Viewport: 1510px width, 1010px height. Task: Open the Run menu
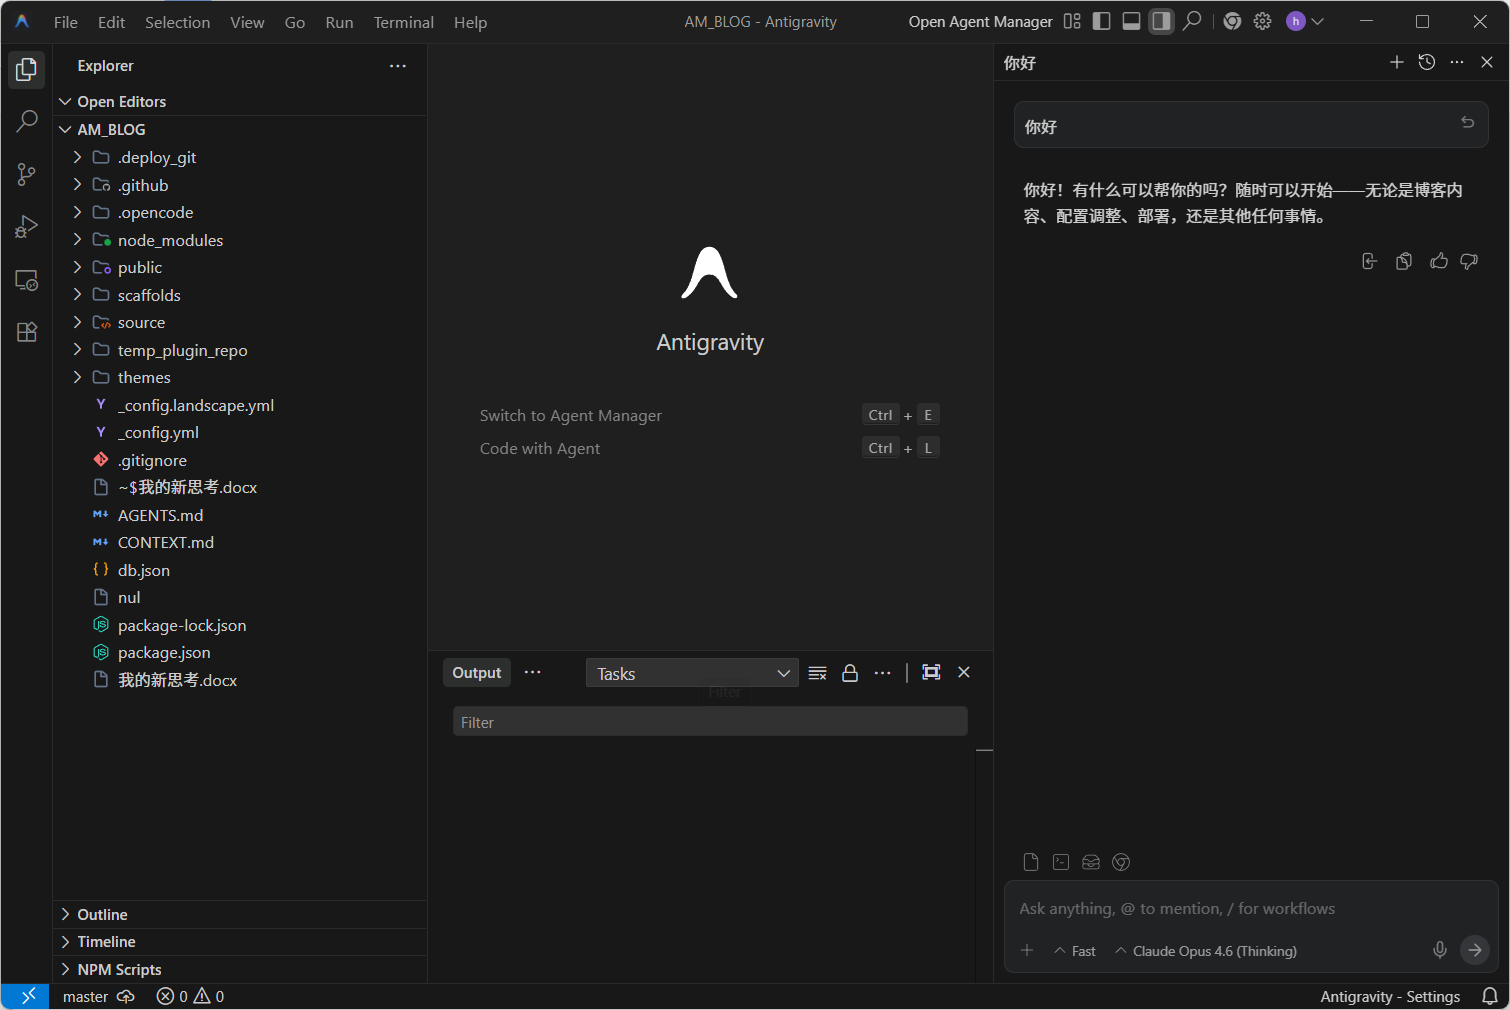coord(340,22)
